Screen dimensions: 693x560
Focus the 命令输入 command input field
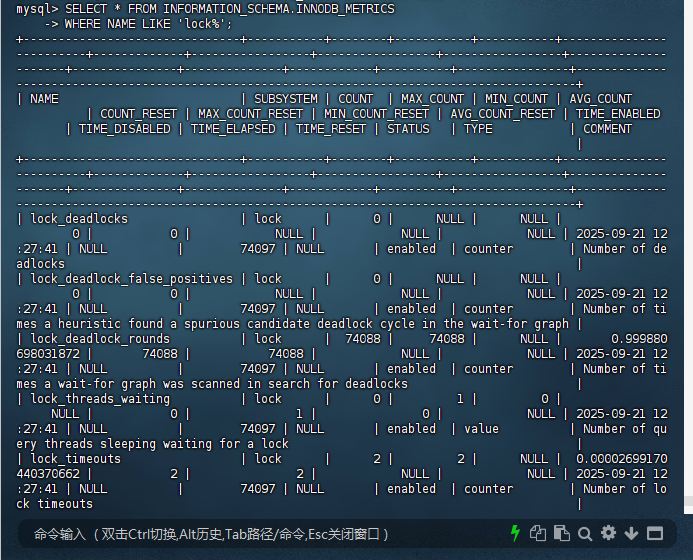pos(265,534)
